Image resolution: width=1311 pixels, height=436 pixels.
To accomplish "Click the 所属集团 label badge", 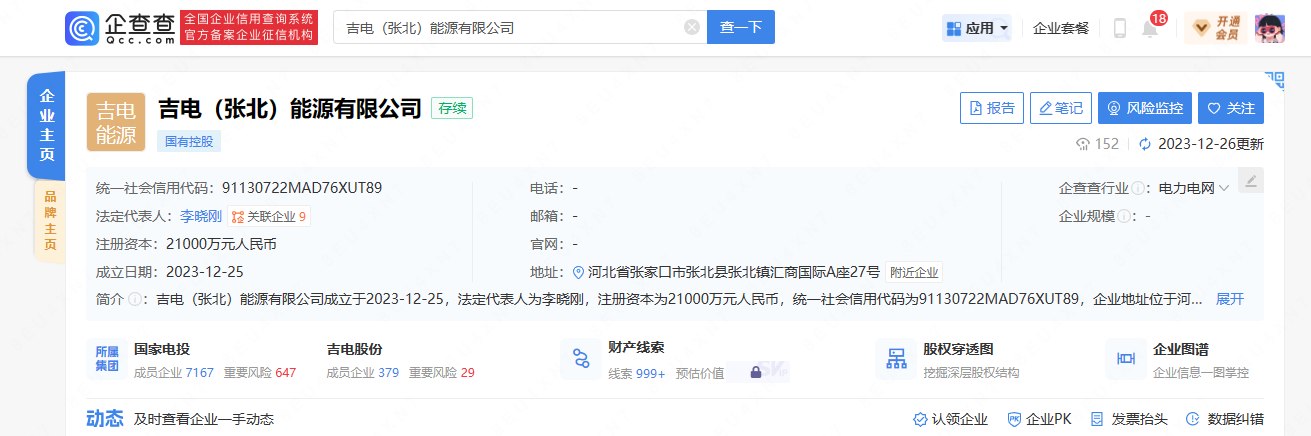I will tap(107, 358).
